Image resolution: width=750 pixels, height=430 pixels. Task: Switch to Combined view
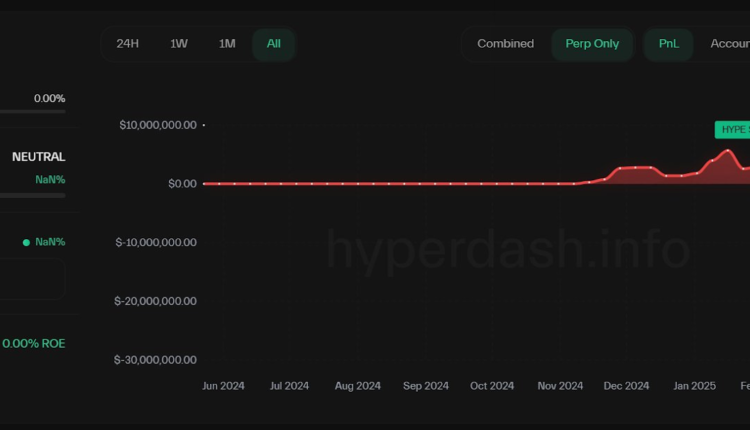(x=505, y=44)
